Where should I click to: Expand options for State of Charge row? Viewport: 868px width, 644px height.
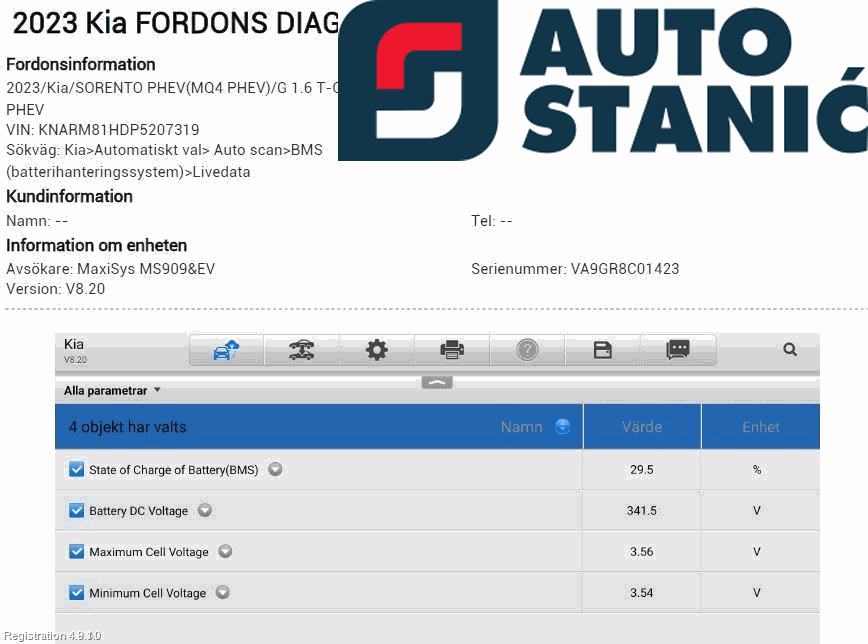275,469
